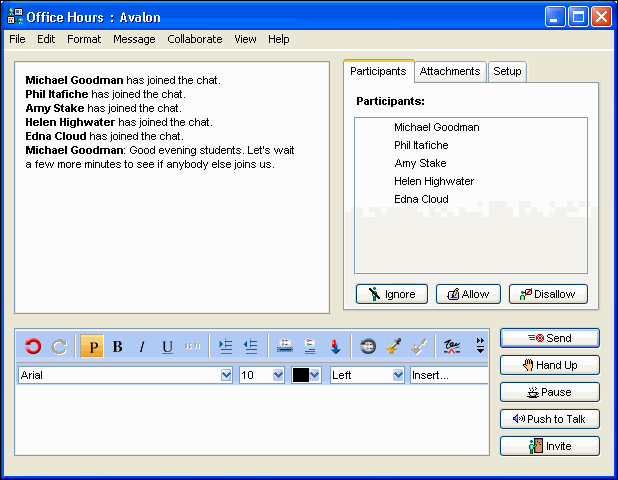Click the underline formatting icon
This screenshot has width=618, height=480.
coord(167,347)
